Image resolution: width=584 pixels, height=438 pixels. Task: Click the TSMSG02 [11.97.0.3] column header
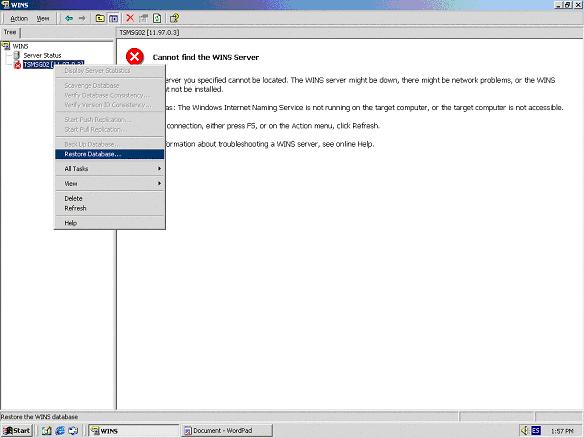click(x=149, y=33)
